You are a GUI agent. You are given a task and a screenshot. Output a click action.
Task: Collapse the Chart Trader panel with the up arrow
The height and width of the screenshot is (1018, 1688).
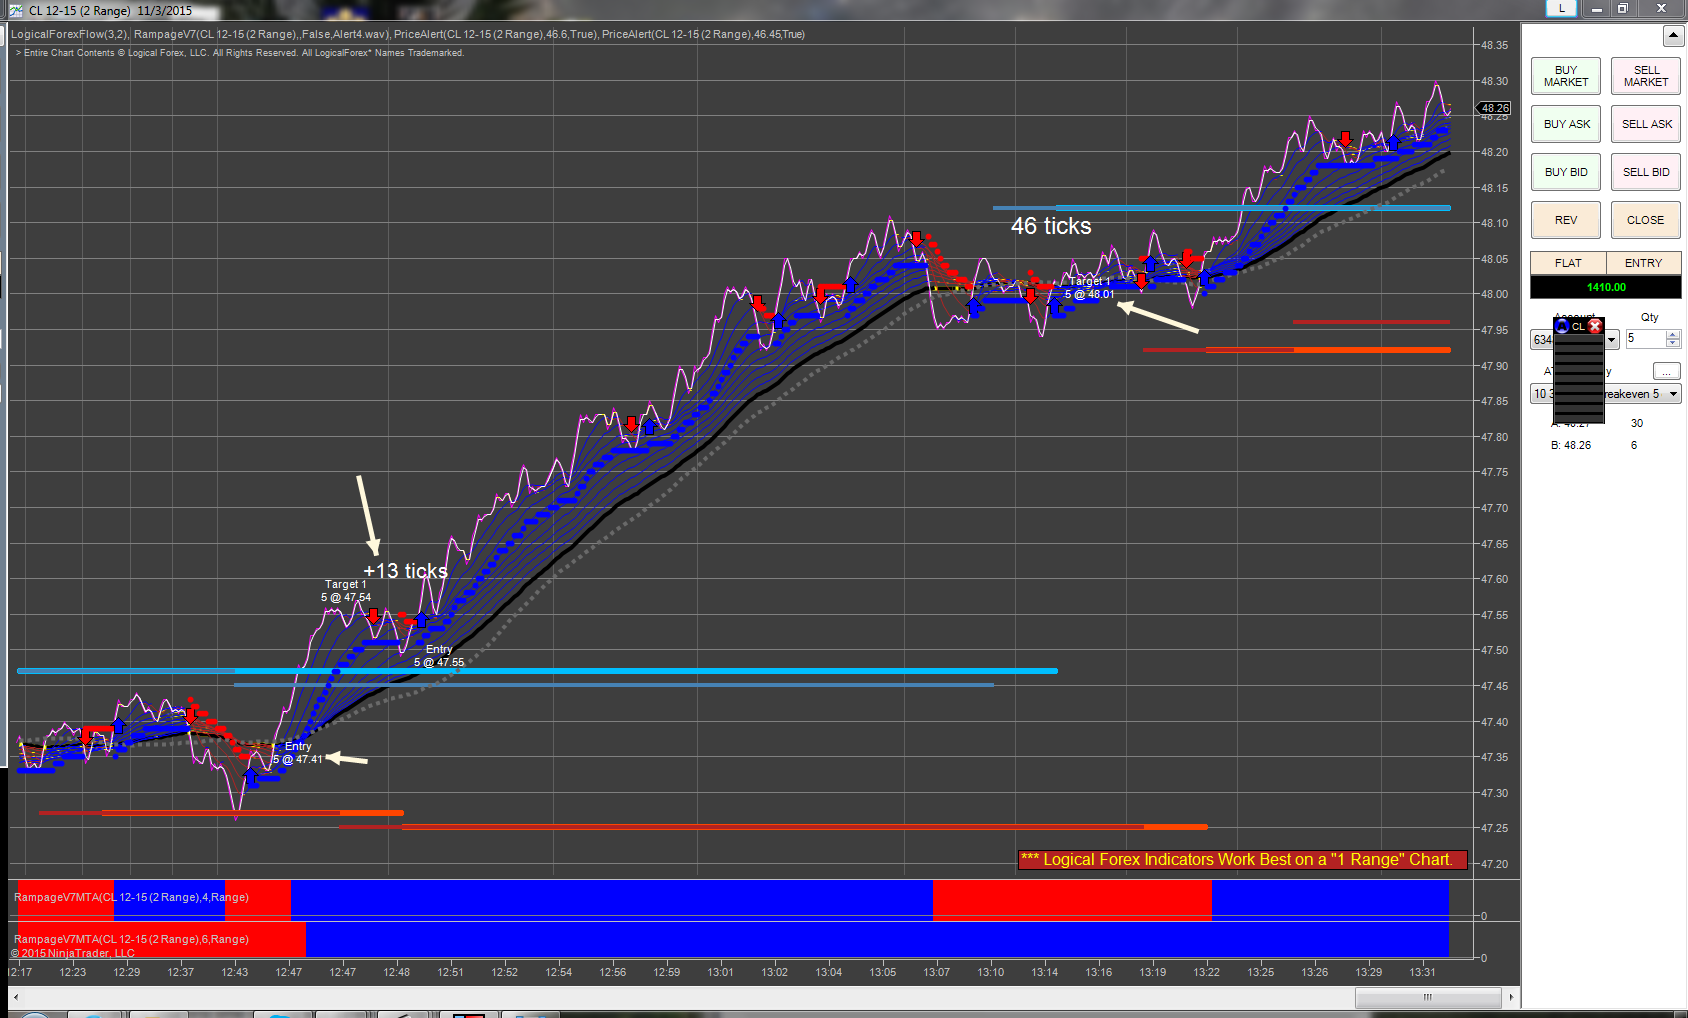pyautogui.click(x=1673, y=36)
